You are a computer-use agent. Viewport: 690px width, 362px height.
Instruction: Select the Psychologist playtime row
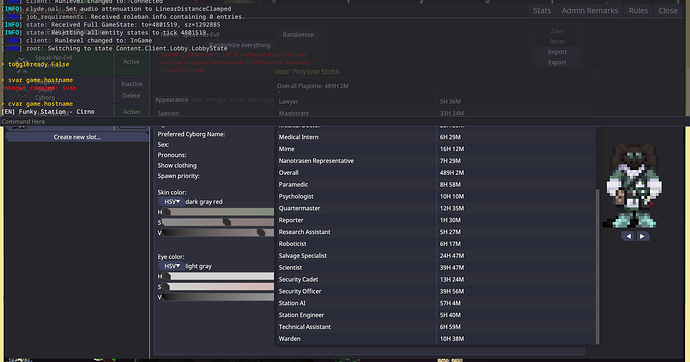click(436, 197)
